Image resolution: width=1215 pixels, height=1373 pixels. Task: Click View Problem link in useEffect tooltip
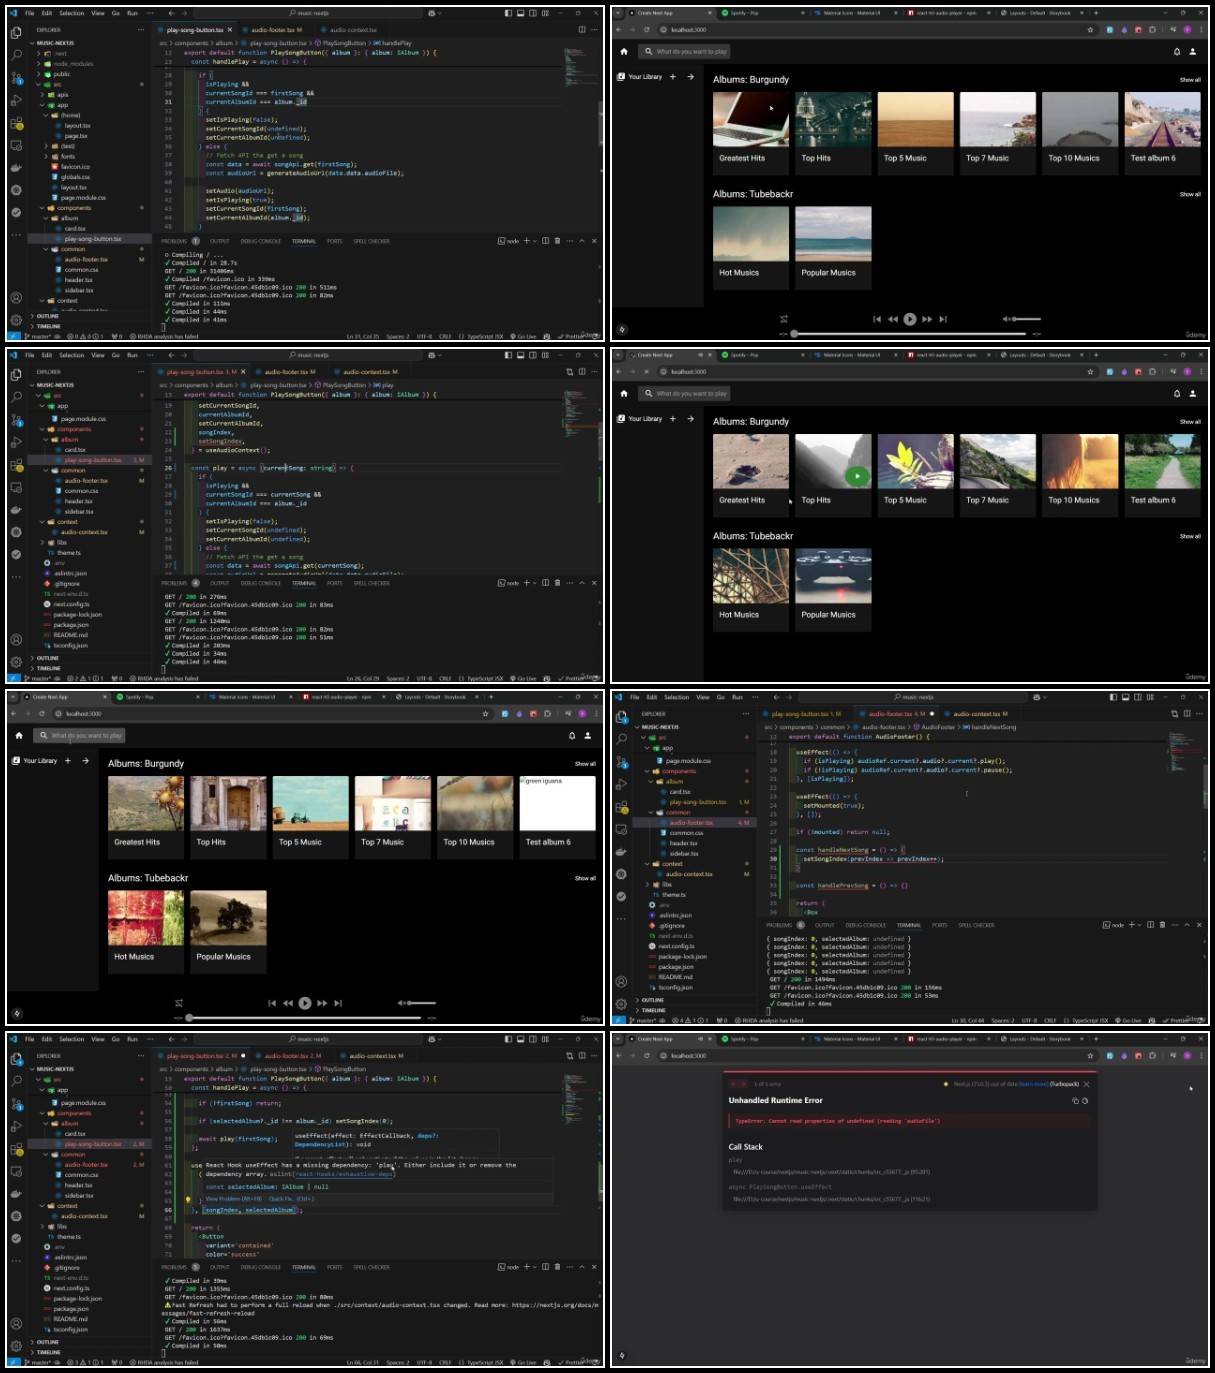coord(232,1199)
